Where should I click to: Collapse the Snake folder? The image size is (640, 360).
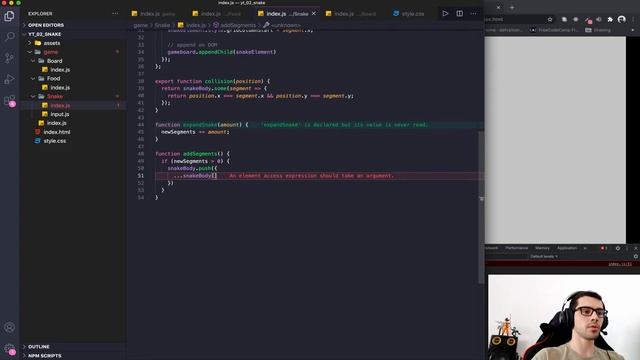(x=55, y=96)
